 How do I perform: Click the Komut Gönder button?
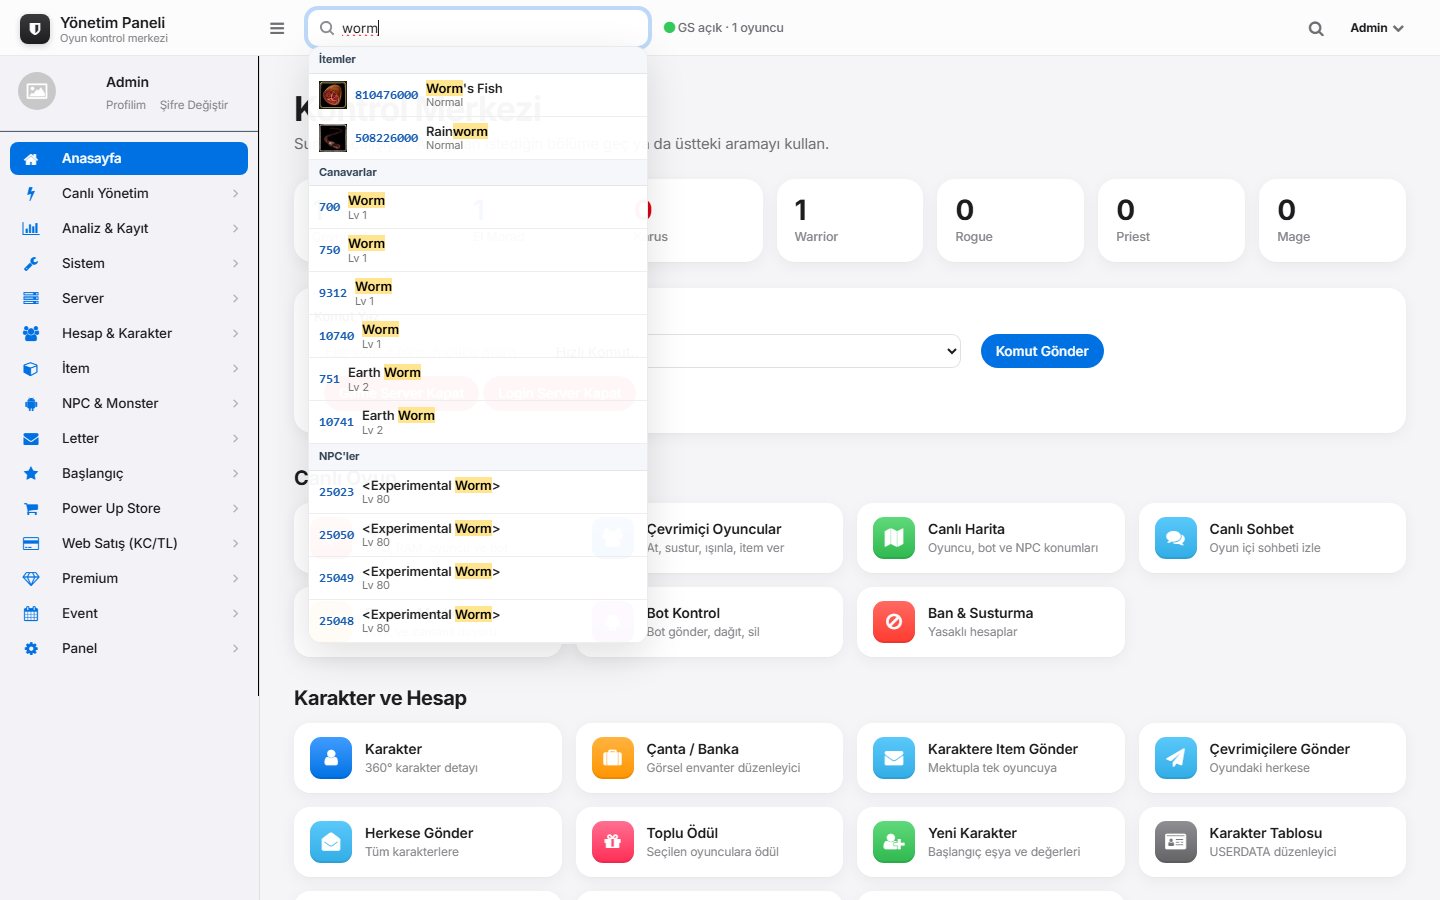point(1042,351)
